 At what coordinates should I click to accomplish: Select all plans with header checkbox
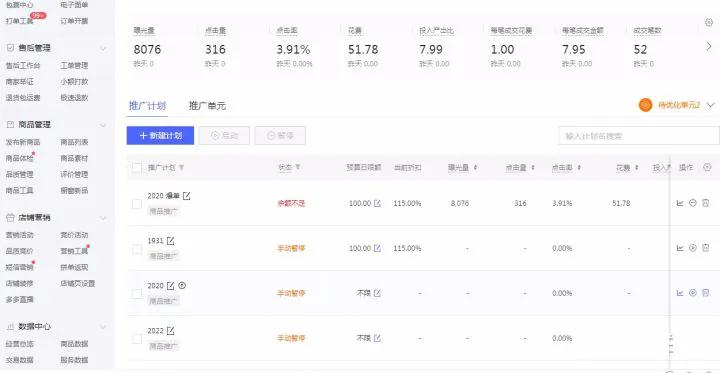click(137, 168)
